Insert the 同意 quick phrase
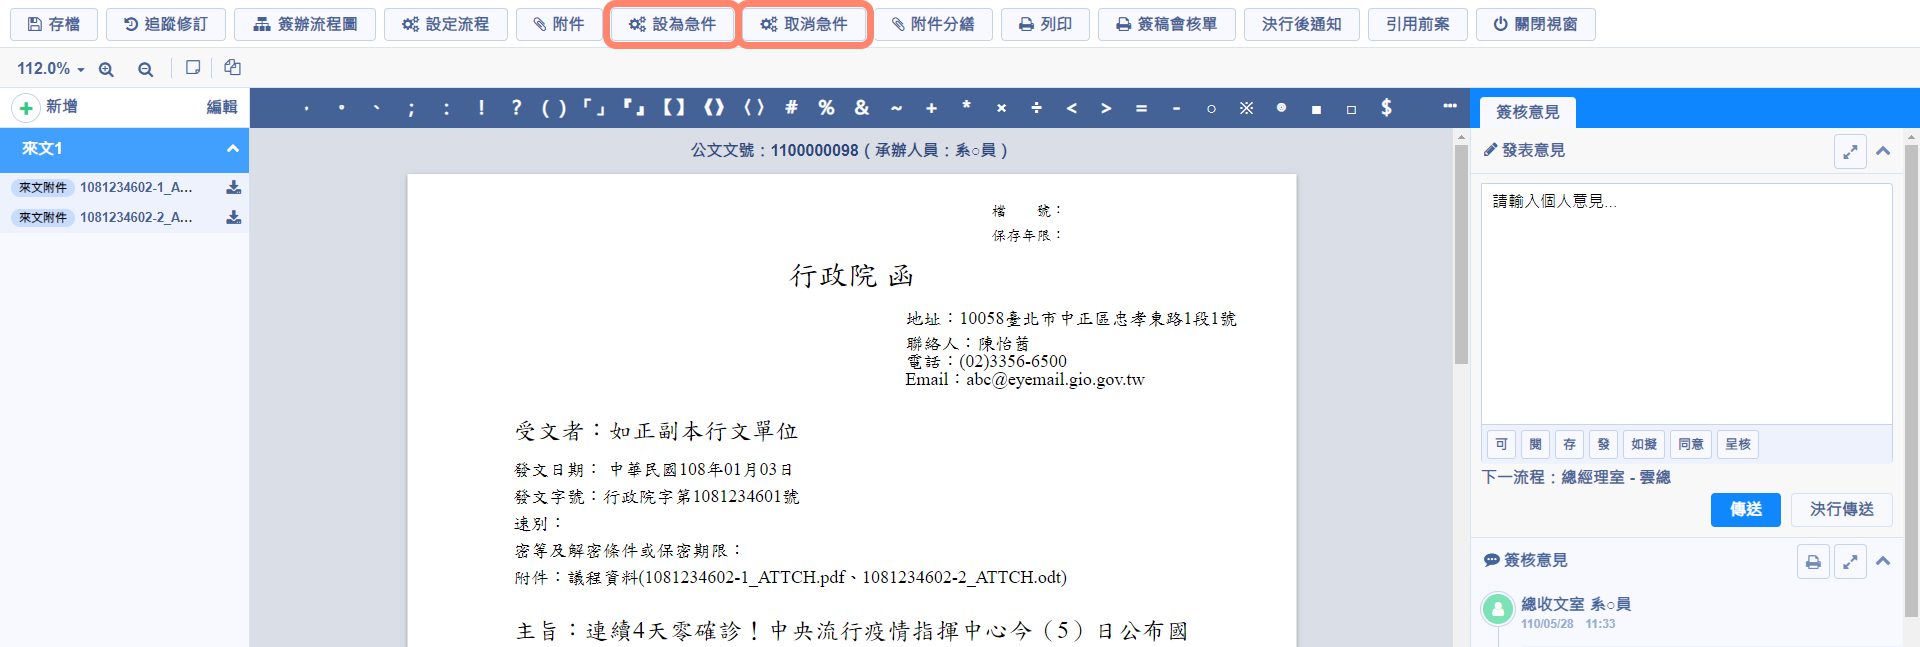Screen dimensions: 1920x647 point(1690,444)
